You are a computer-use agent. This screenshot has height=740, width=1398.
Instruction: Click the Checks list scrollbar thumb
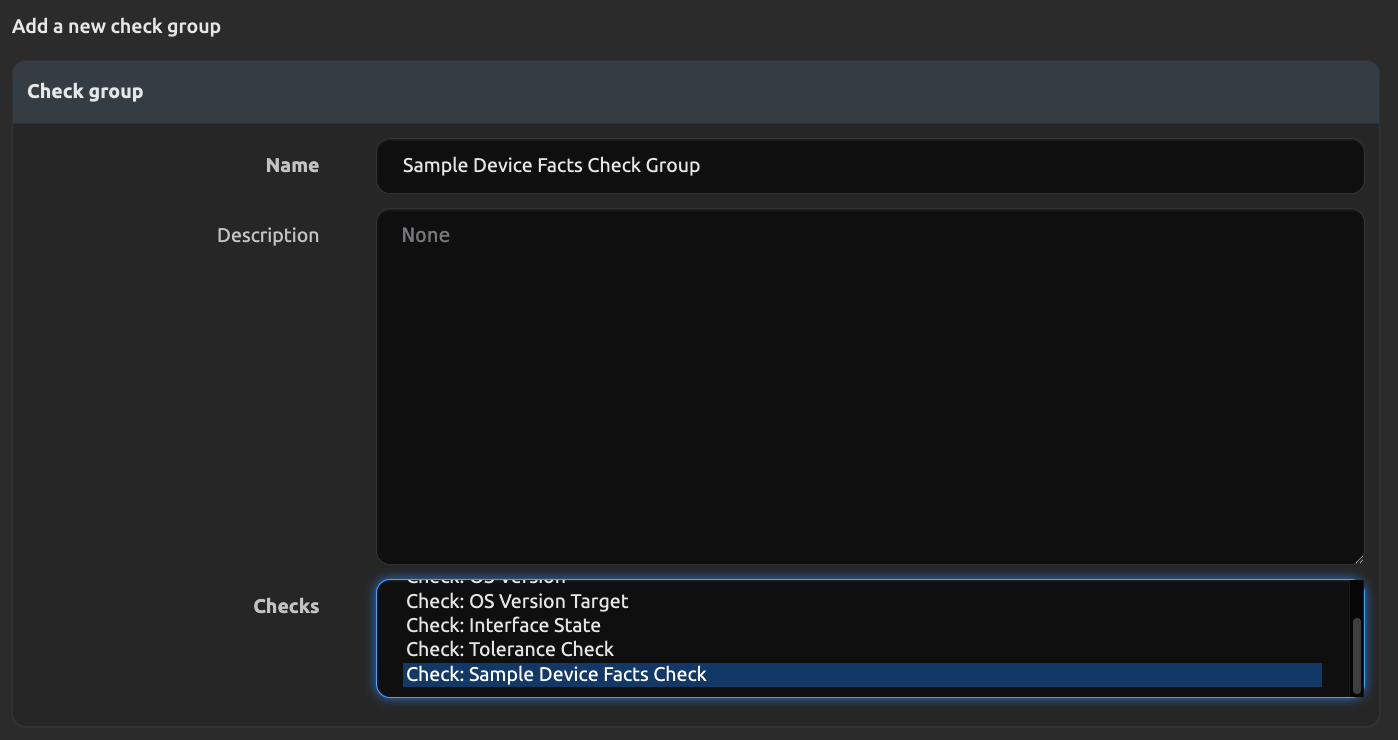tap(1356, 655)
